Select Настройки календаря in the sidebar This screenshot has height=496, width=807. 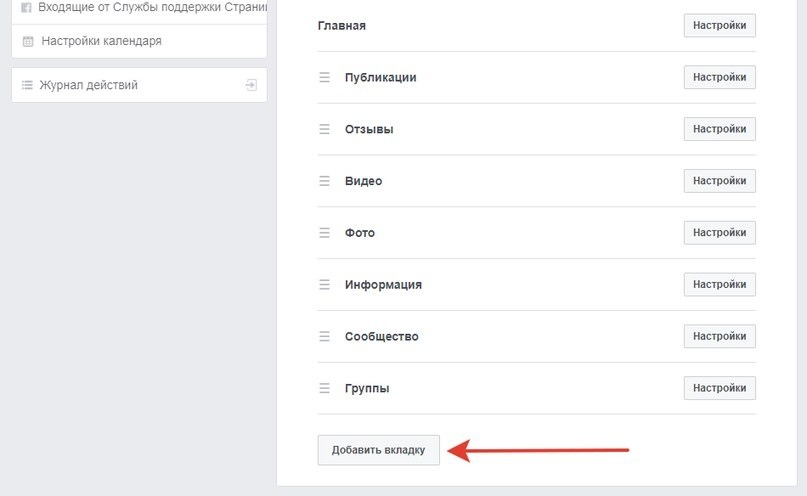point(101,42)
